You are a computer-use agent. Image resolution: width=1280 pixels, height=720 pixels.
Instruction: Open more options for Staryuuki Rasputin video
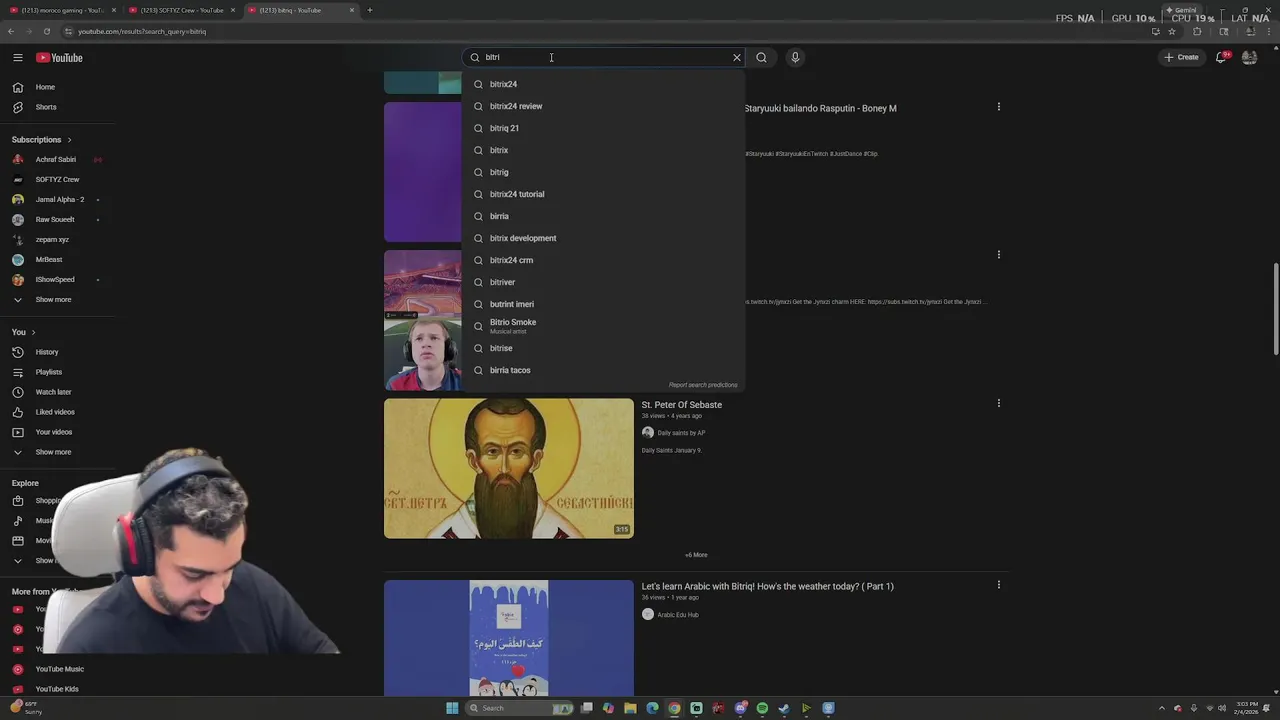tap(998, 107)
